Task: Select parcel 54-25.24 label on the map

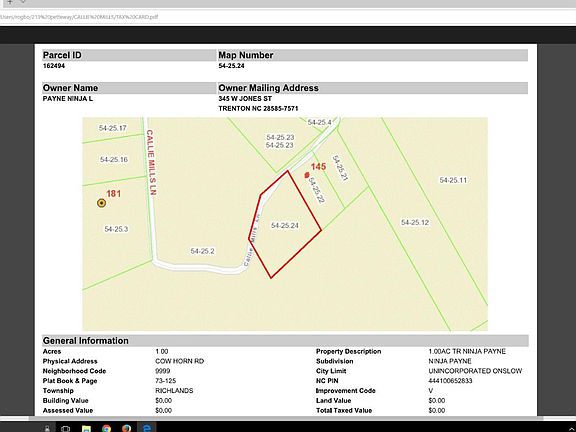Action: coord(285,226)
